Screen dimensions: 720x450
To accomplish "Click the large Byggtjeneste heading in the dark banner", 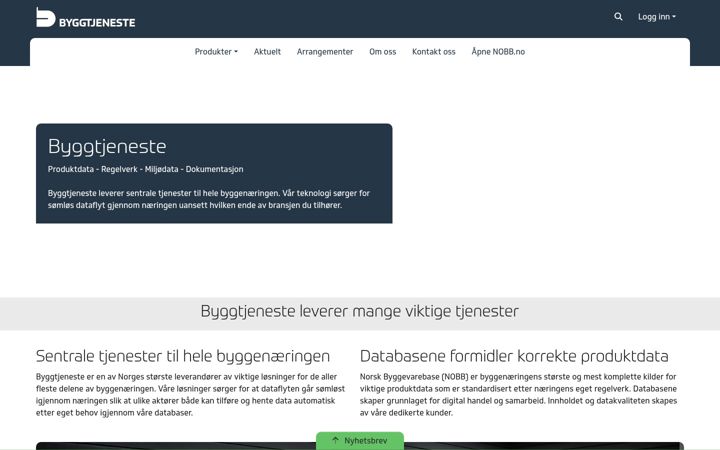I will (x=107, y=146).
